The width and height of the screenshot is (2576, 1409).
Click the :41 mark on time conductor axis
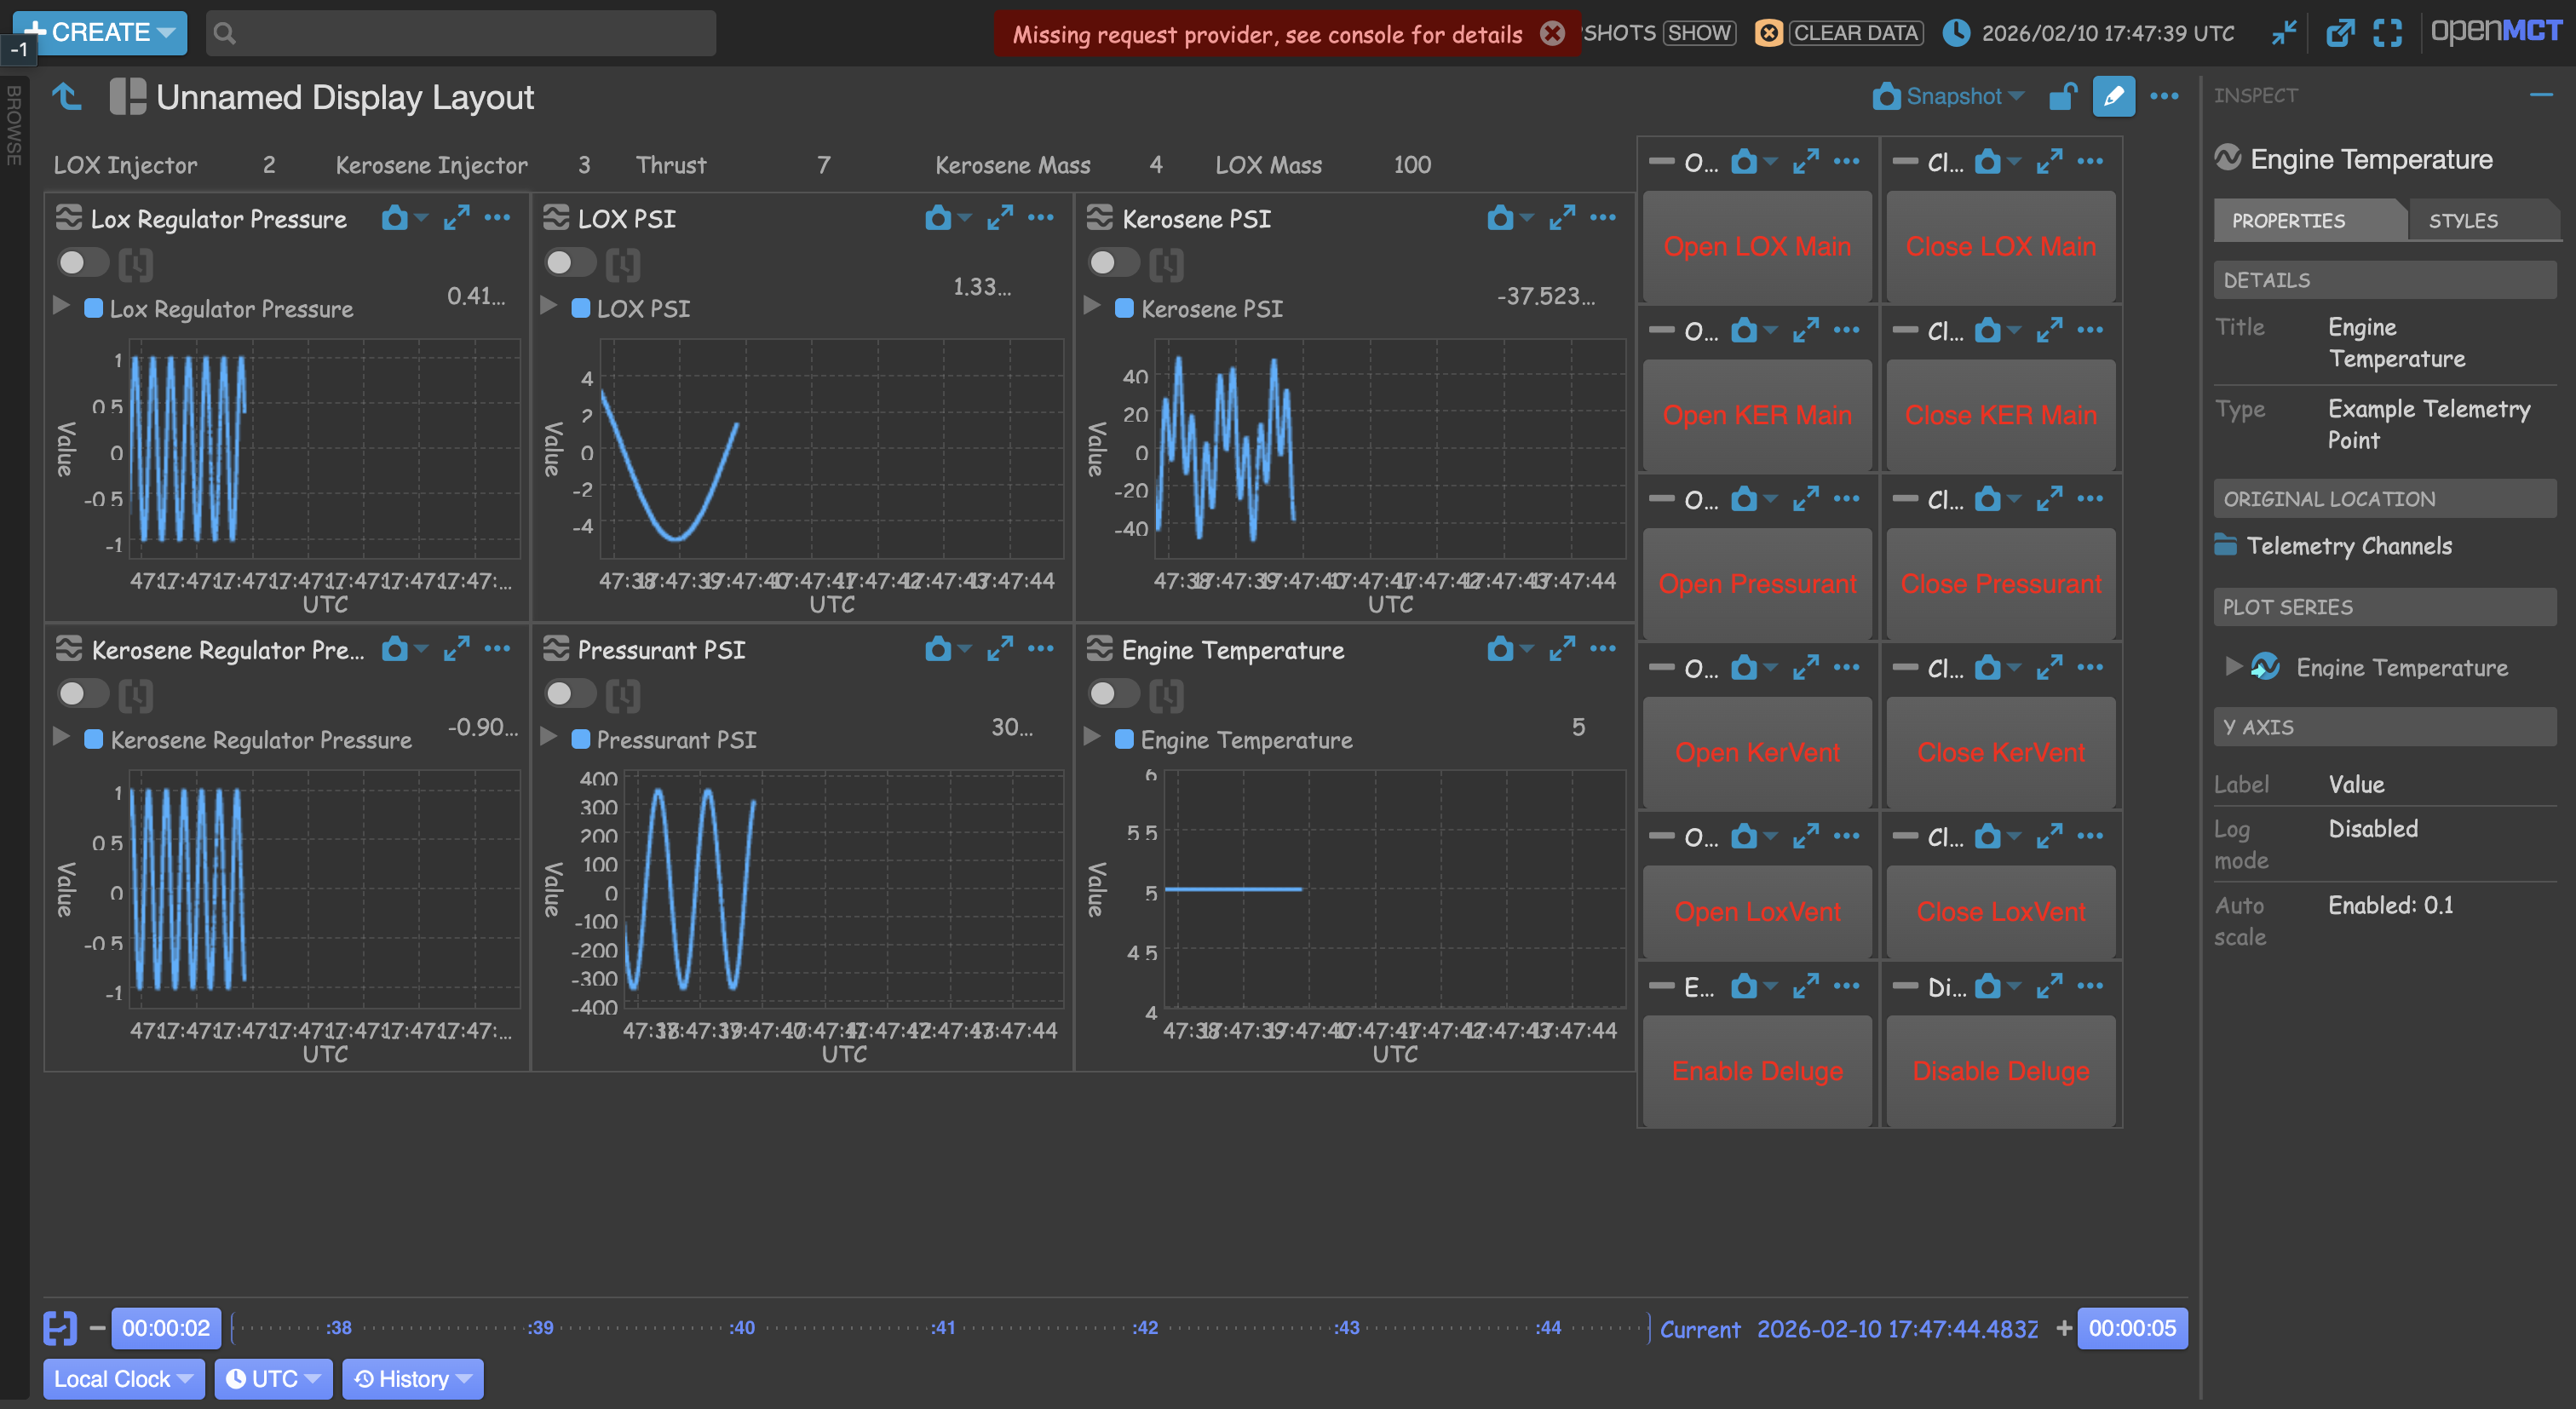(x=943, y=1328)
